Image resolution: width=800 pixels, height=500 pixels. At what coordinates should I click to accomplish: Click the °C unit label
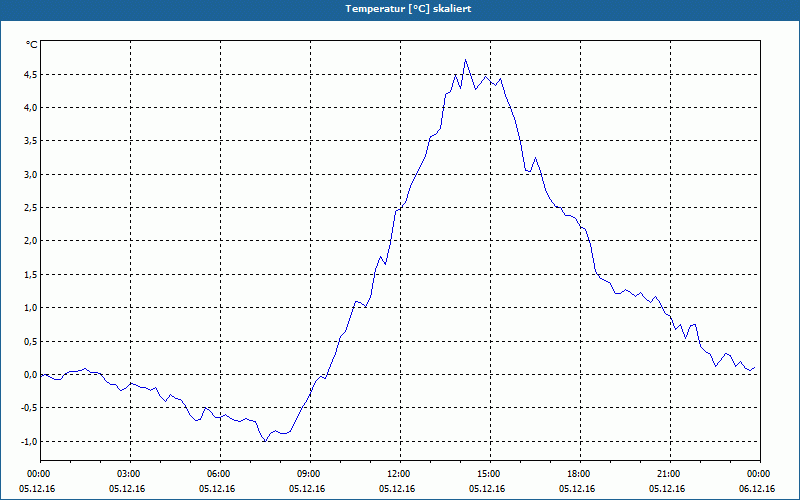32,45
